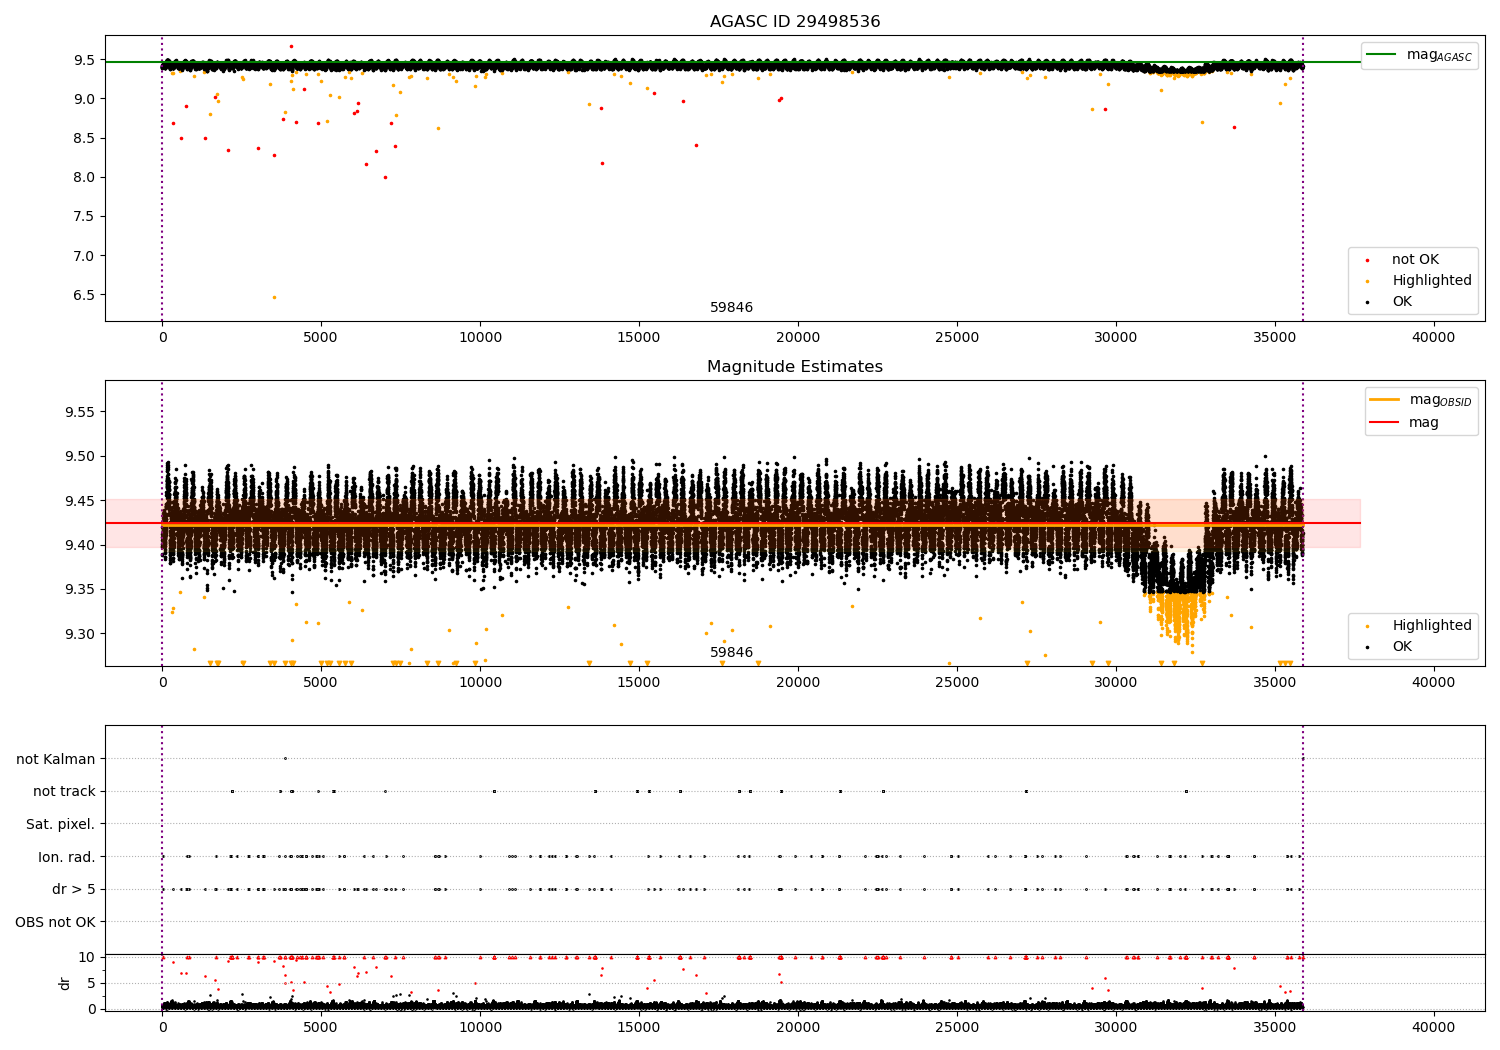Click the '59846' label in Magnitude Estimates plot
The width and height of the screenshot is (1500, 1050).
(732, 653)
